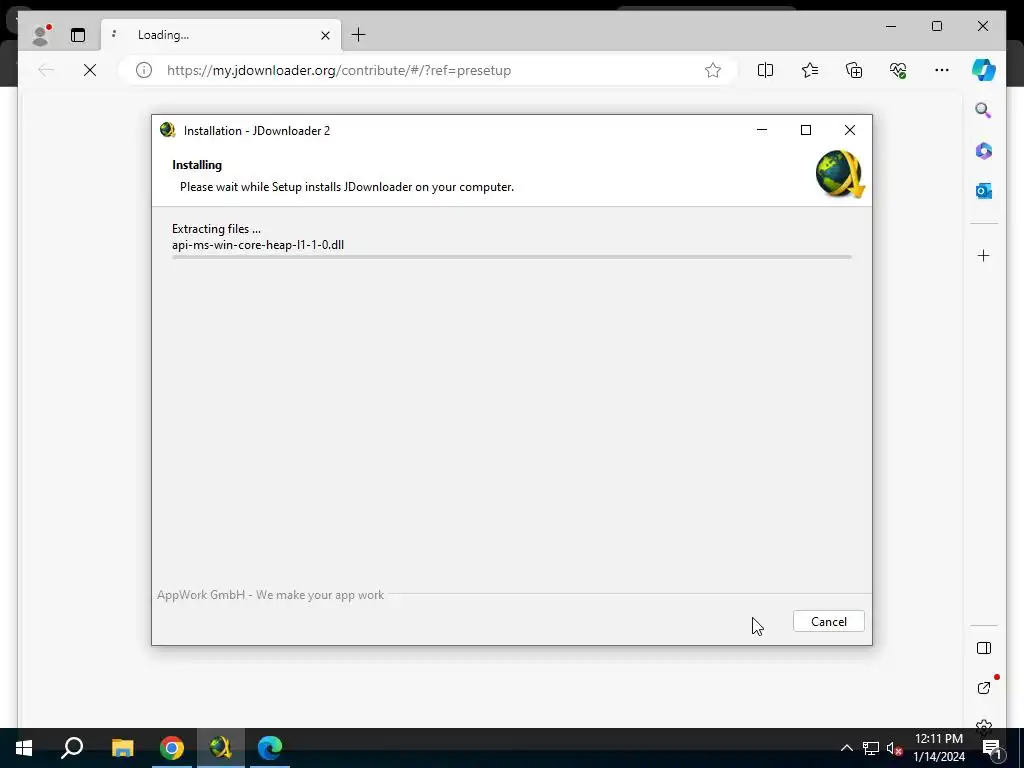This screenshot has width=1024, height=768.
Task: Open Browser essentials heart icon
Action: coord(898,70)
